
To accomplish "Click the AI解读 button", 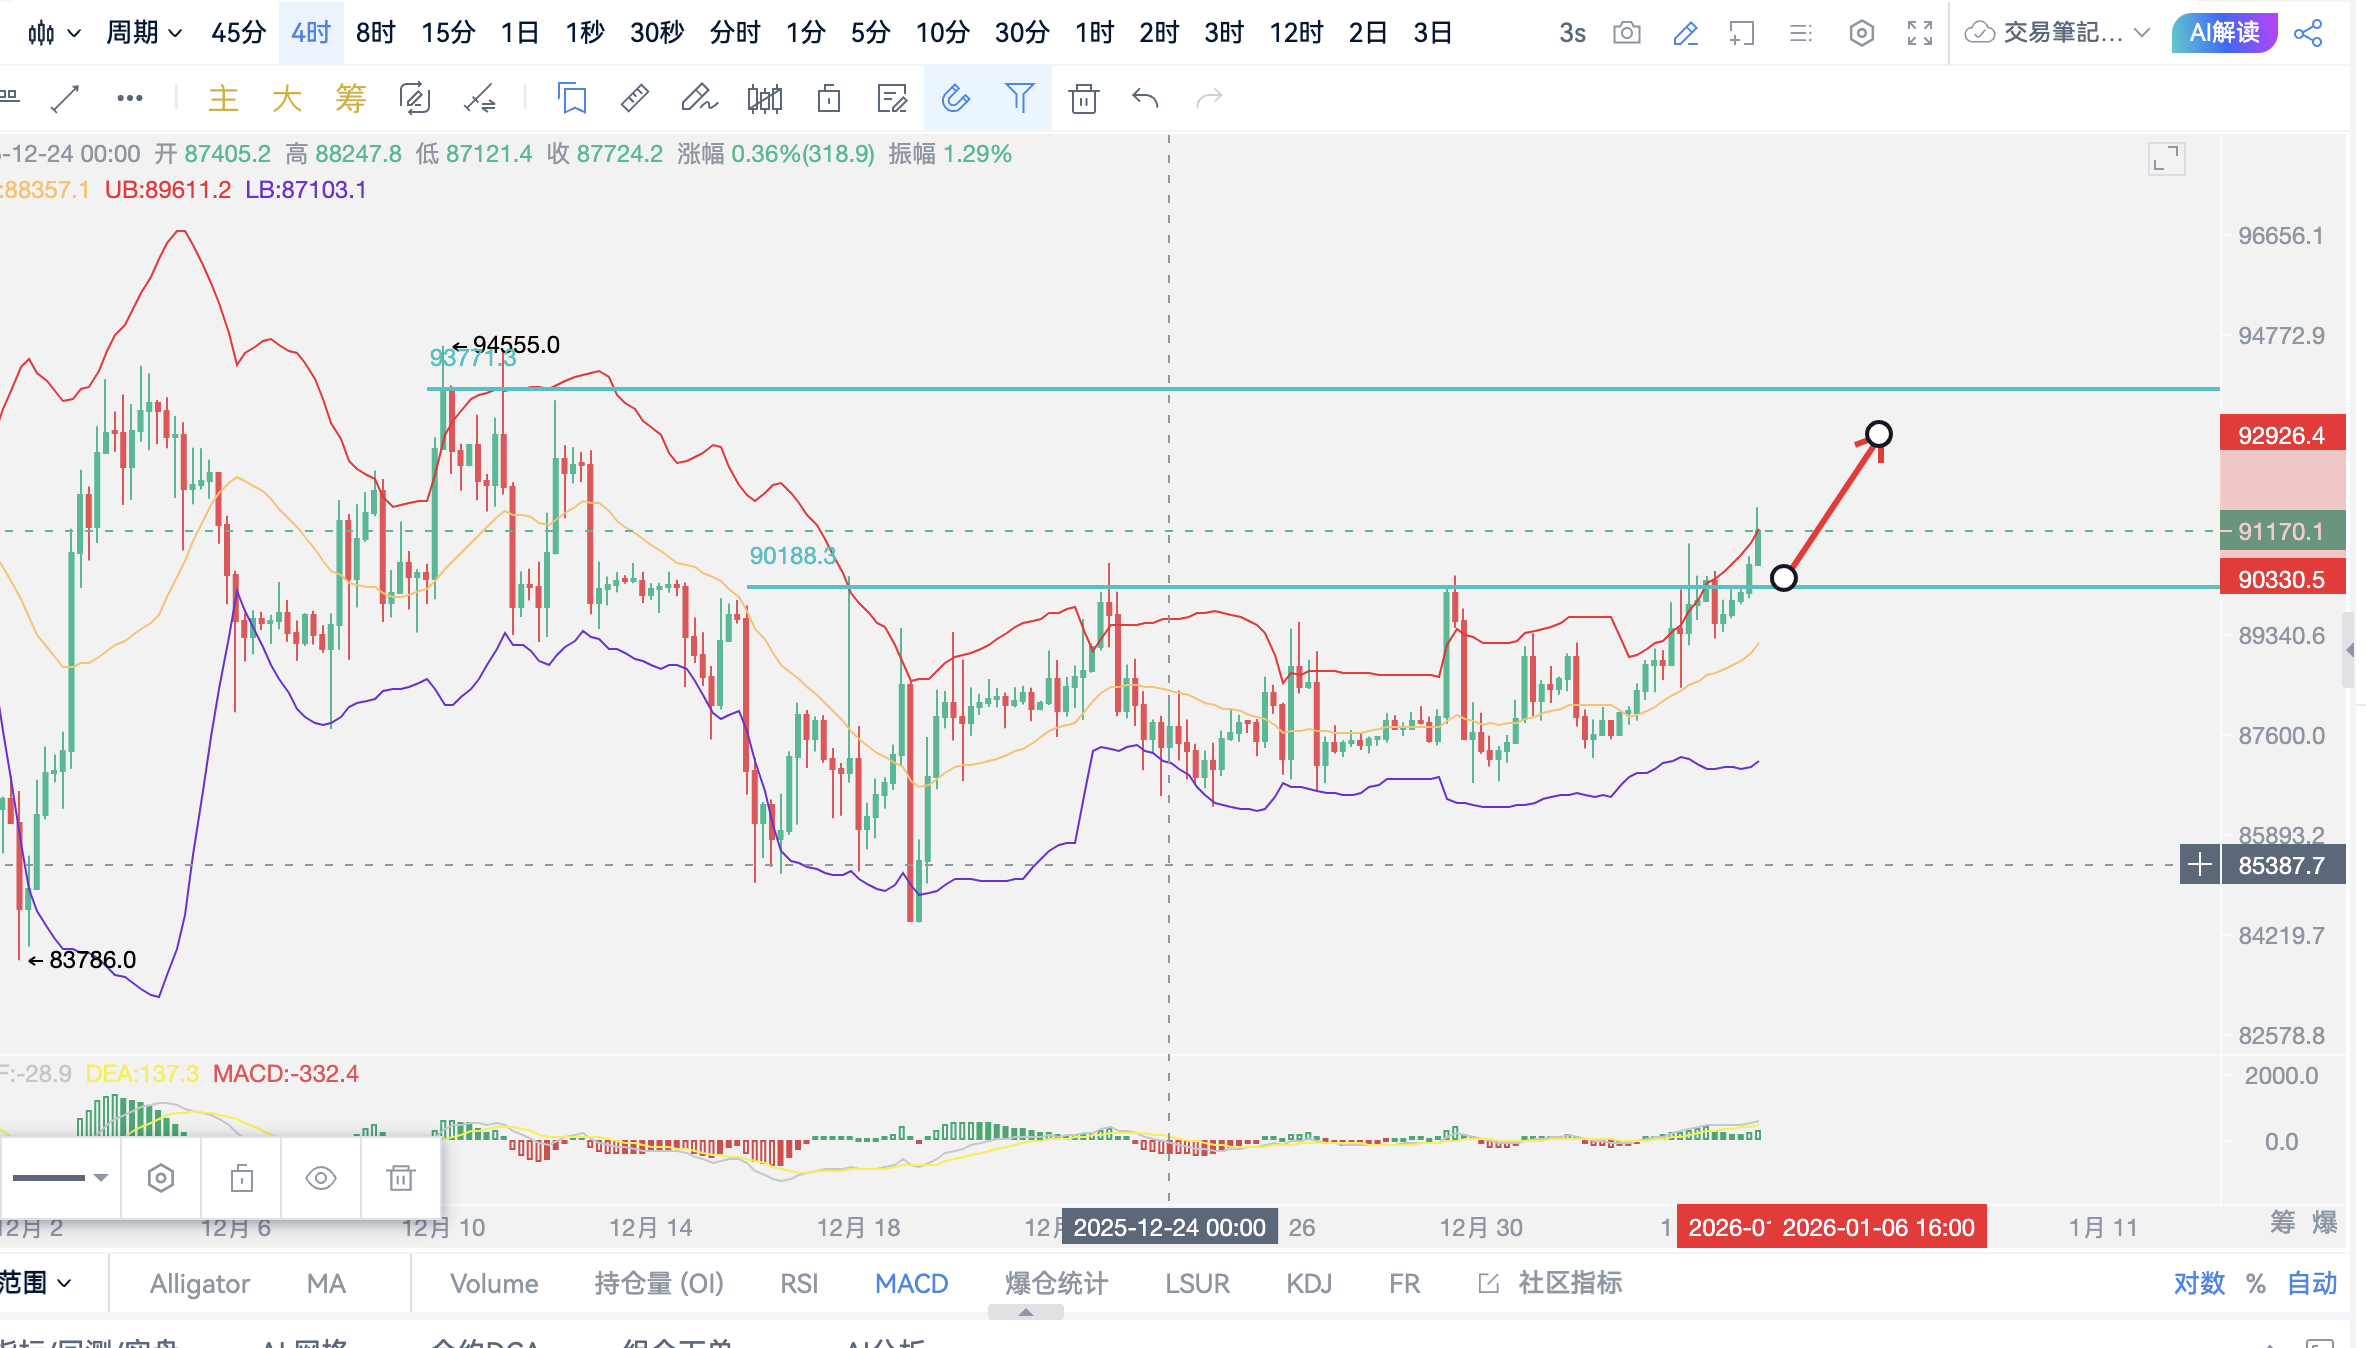I will (2224, 33).
